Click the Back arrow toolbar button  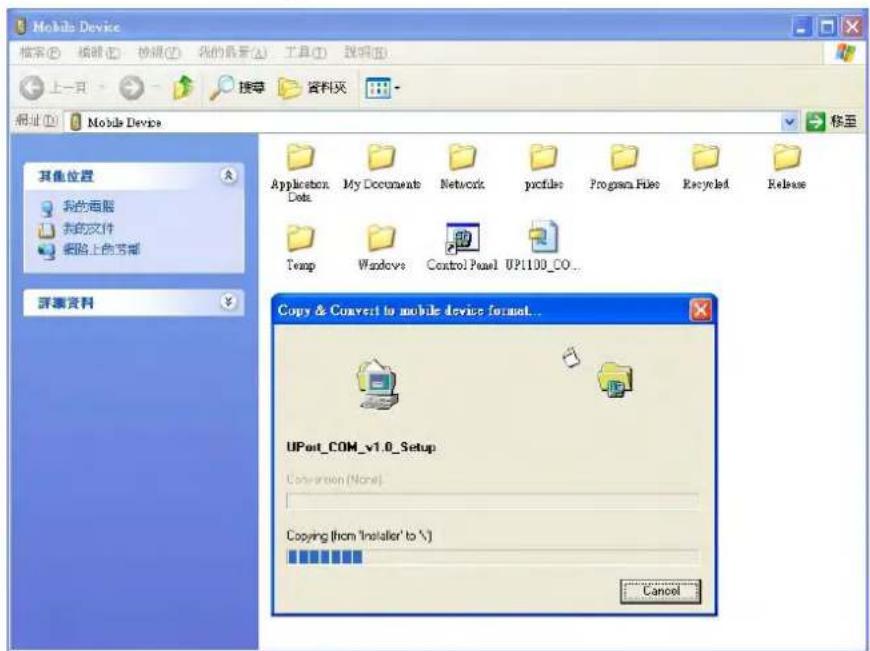pyautogui.click(x=32, y=88)
